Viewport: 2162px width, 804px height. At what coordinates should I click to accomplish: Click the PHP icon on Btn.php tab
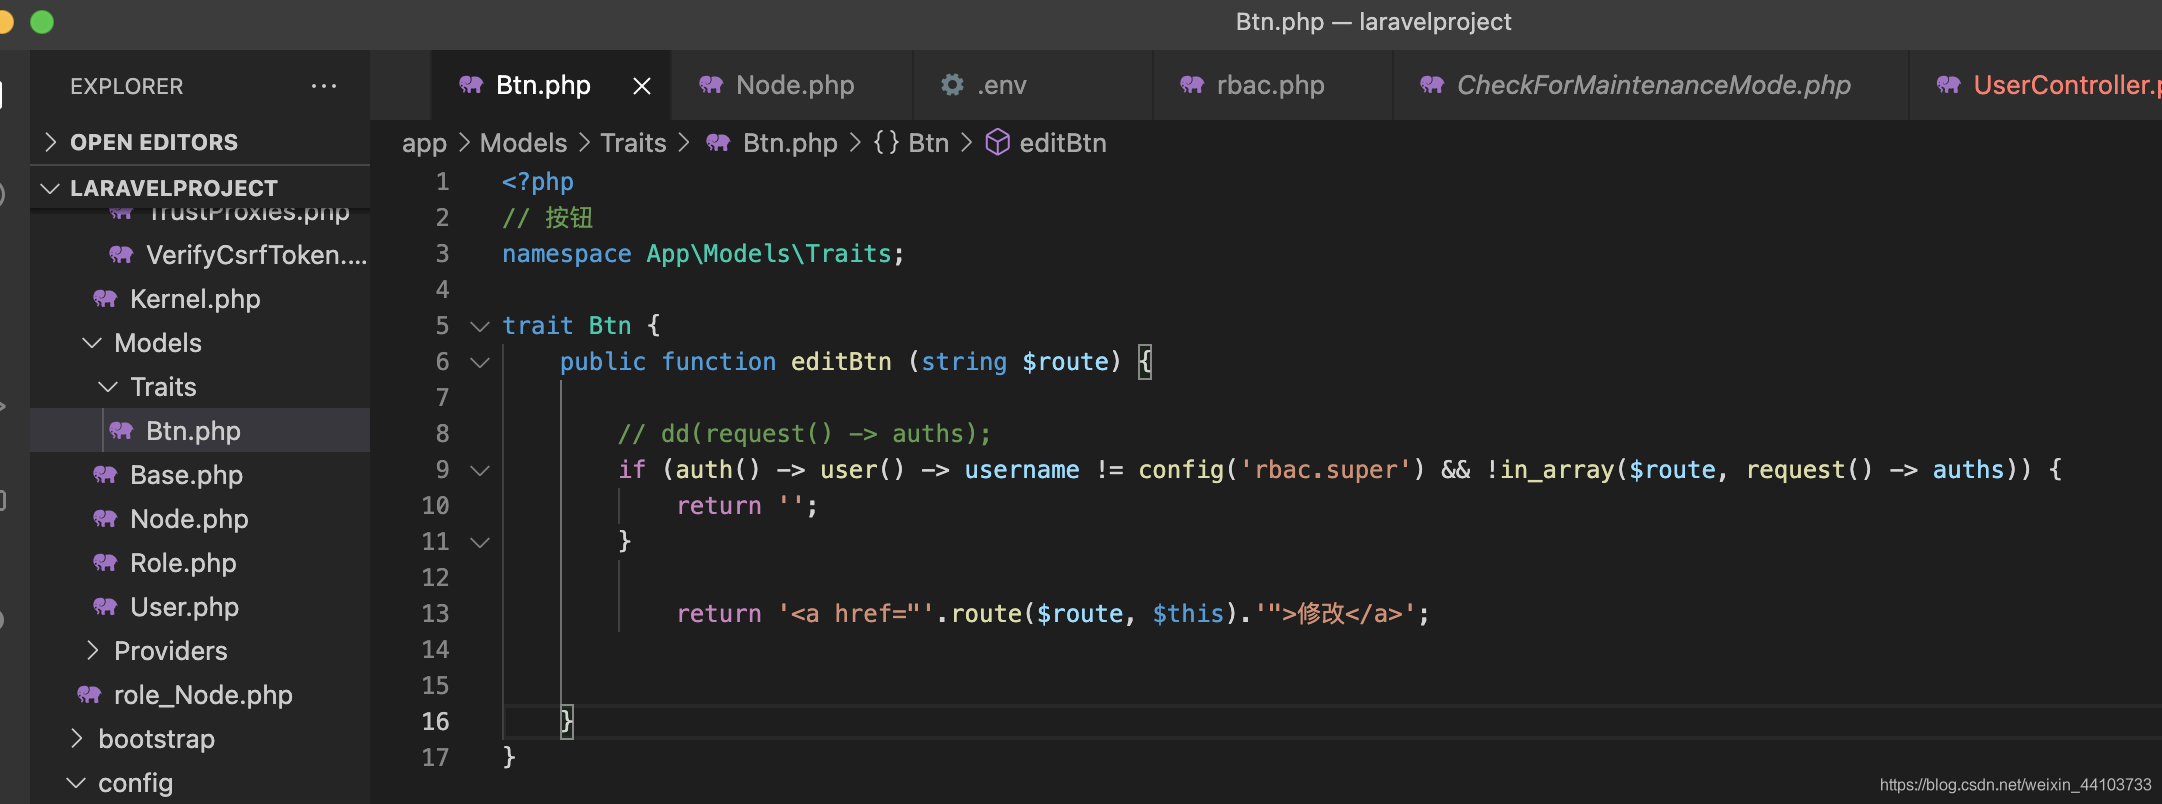471,85
